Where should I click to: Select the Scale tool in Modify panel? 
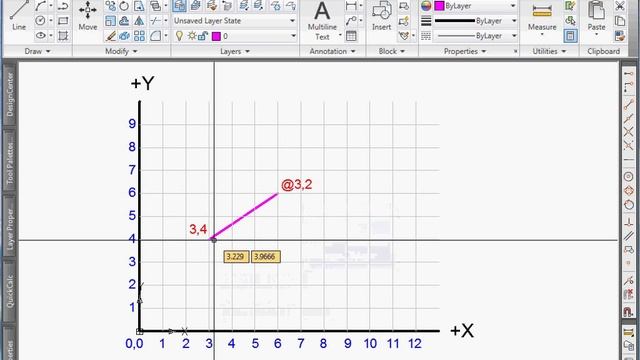tap(110, 21)
